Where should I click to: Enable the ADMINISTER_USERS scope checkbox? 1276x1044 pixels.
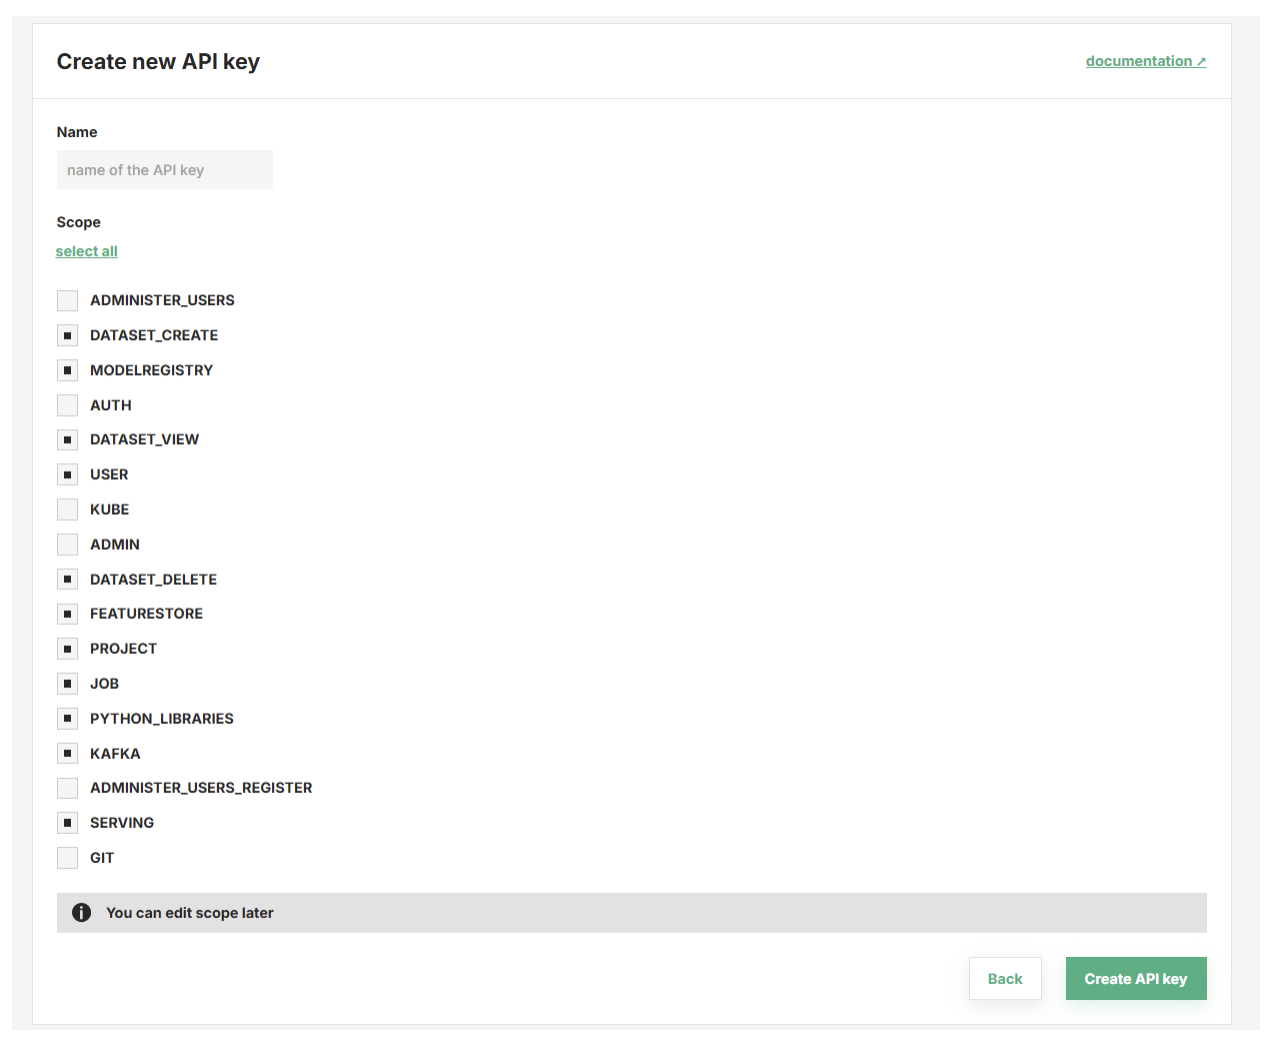68,300
